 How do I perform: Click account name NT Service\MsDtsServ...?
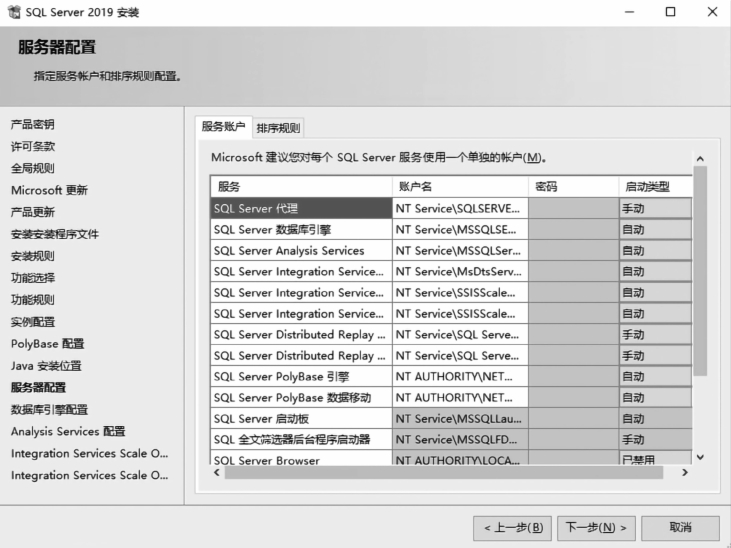(460, 271)
